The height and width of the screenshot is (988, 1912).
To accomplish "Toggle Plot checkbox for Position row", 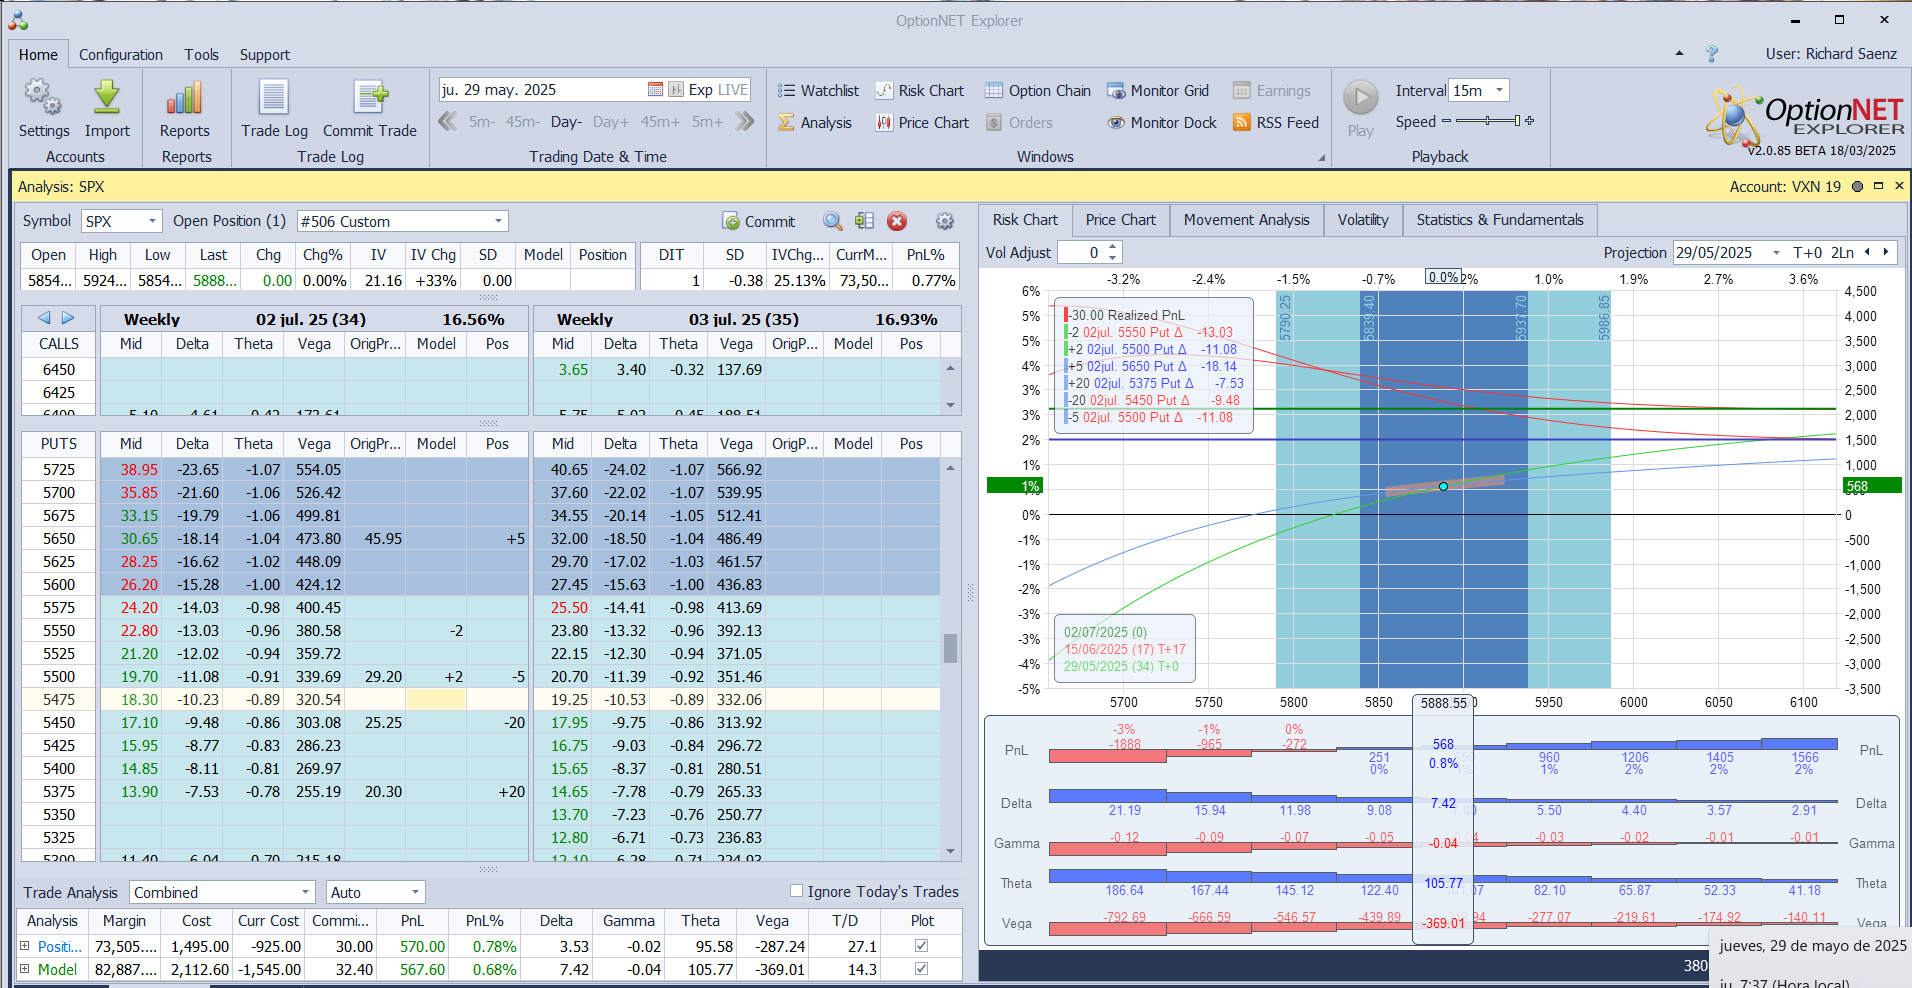I will 921,946.
